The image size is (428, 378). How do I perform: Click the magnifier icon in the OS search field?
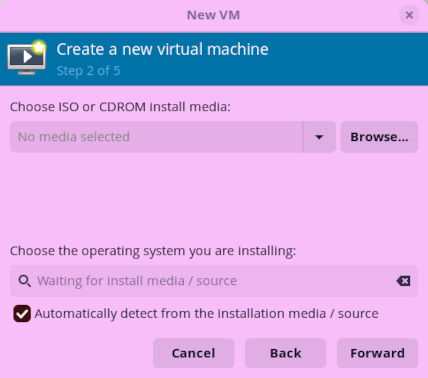point(25,281)
